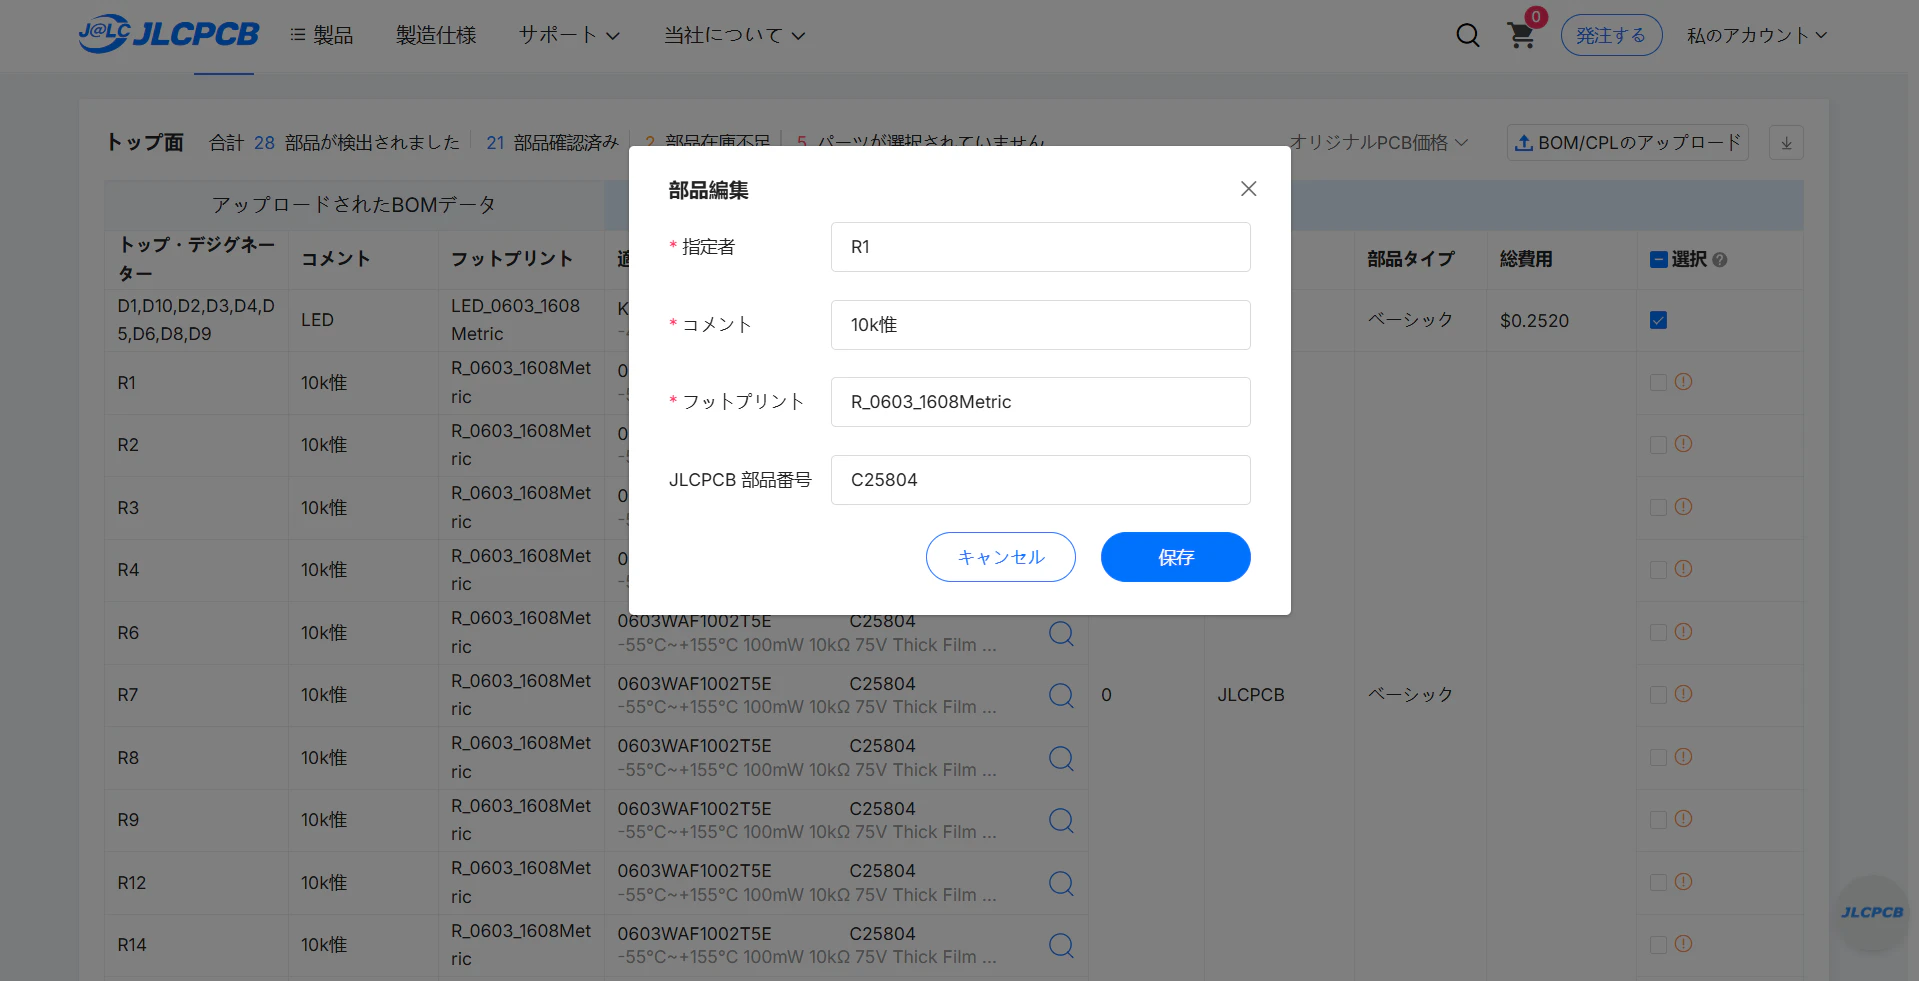
Task: Click warning icon in R6 row
Action: point(1683,632)
